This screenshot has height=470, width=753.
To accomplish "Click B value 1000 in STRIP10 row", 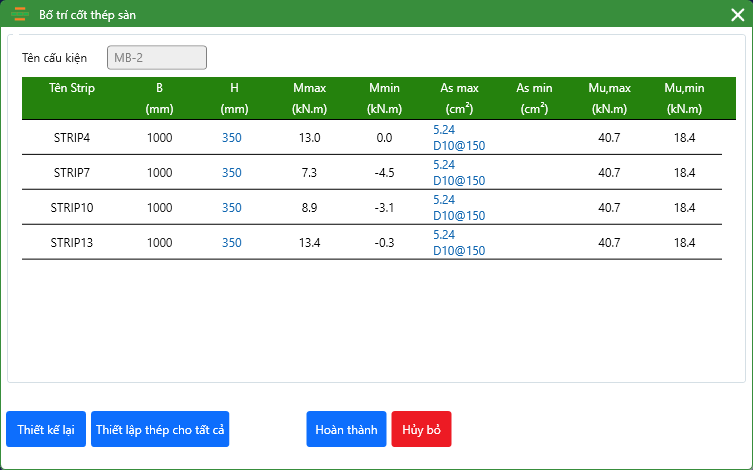I will pos(159,208).
